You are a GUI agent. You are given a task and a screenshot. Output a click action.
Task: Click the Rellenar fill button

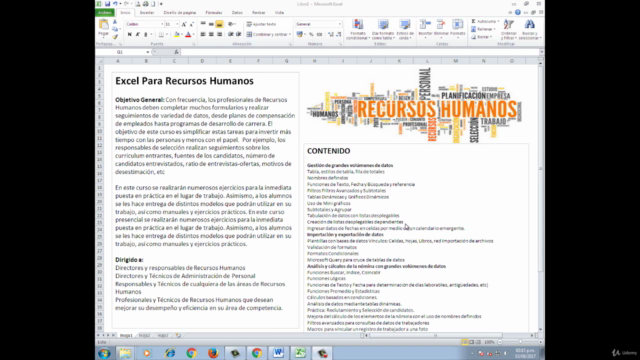click(x=483, y=29)
